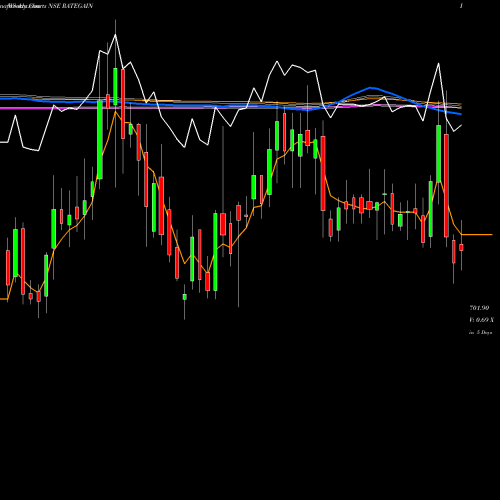Select the last red candle on the right
The image size is (500, 500).
point(461,247)
